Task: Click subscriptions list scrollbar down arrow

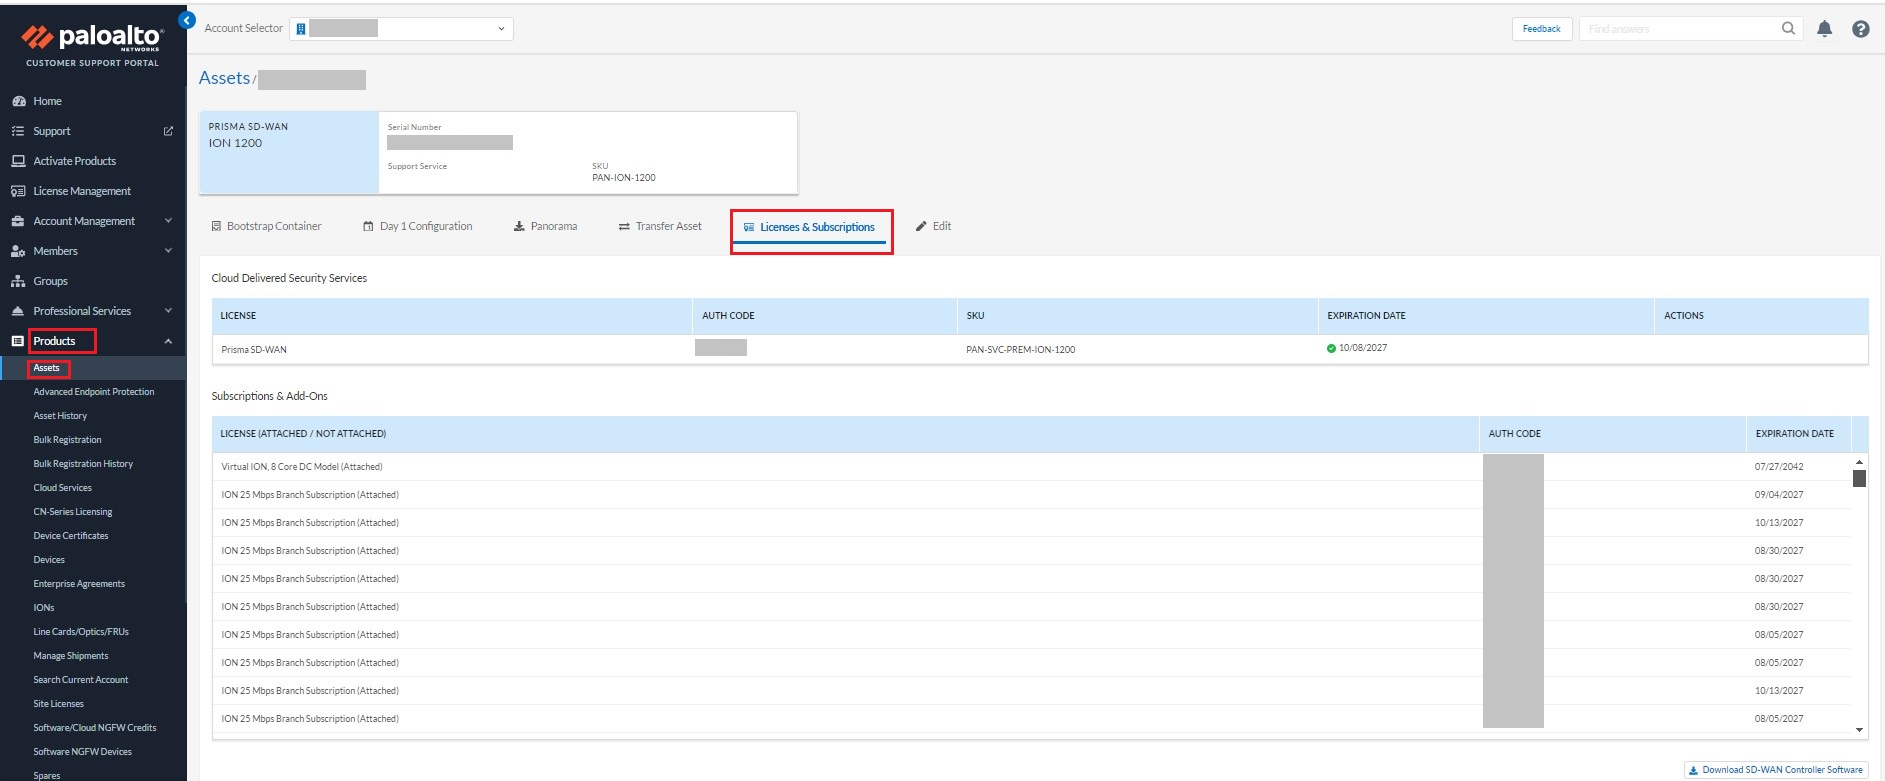Action: pos(1859,730)
